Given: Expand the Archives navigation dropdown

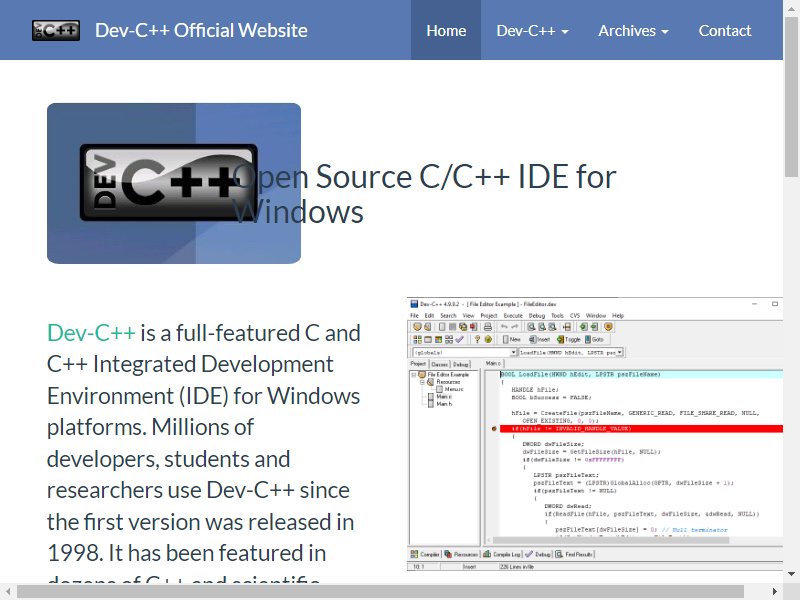Looking at the screenshot, I should tap(633, 31).
